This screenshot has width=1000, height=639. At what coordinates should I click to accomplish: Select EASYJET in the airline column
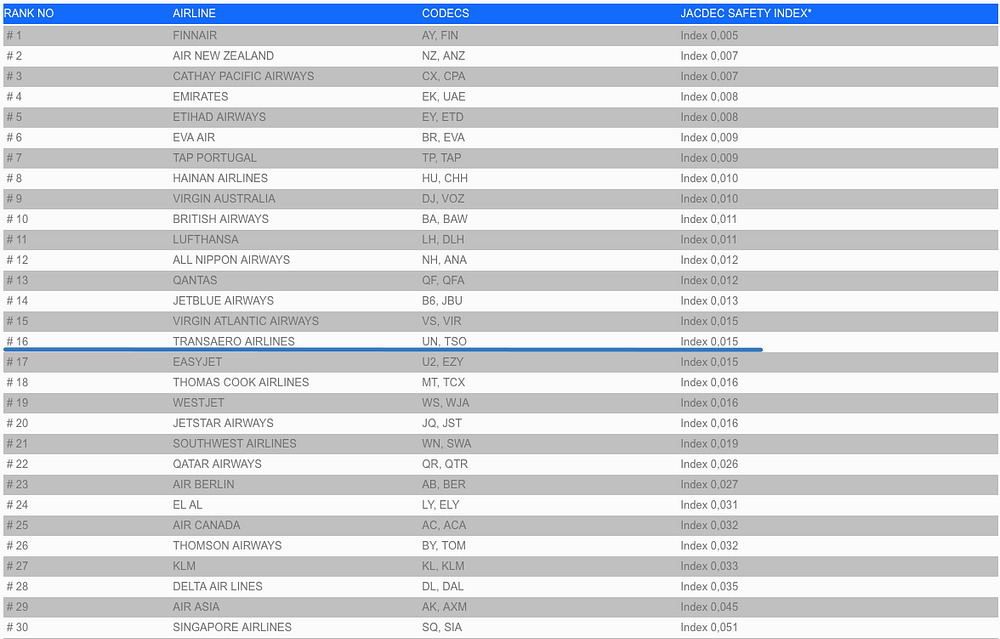[198, 362]
